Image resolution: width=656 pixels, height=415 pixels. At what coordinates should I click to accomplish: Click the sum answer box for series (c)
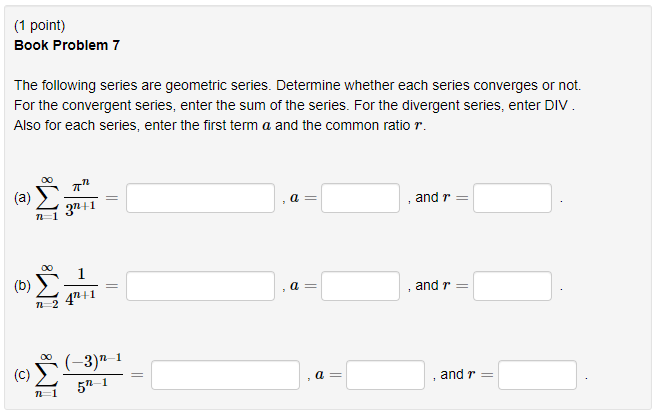point(226,375)
